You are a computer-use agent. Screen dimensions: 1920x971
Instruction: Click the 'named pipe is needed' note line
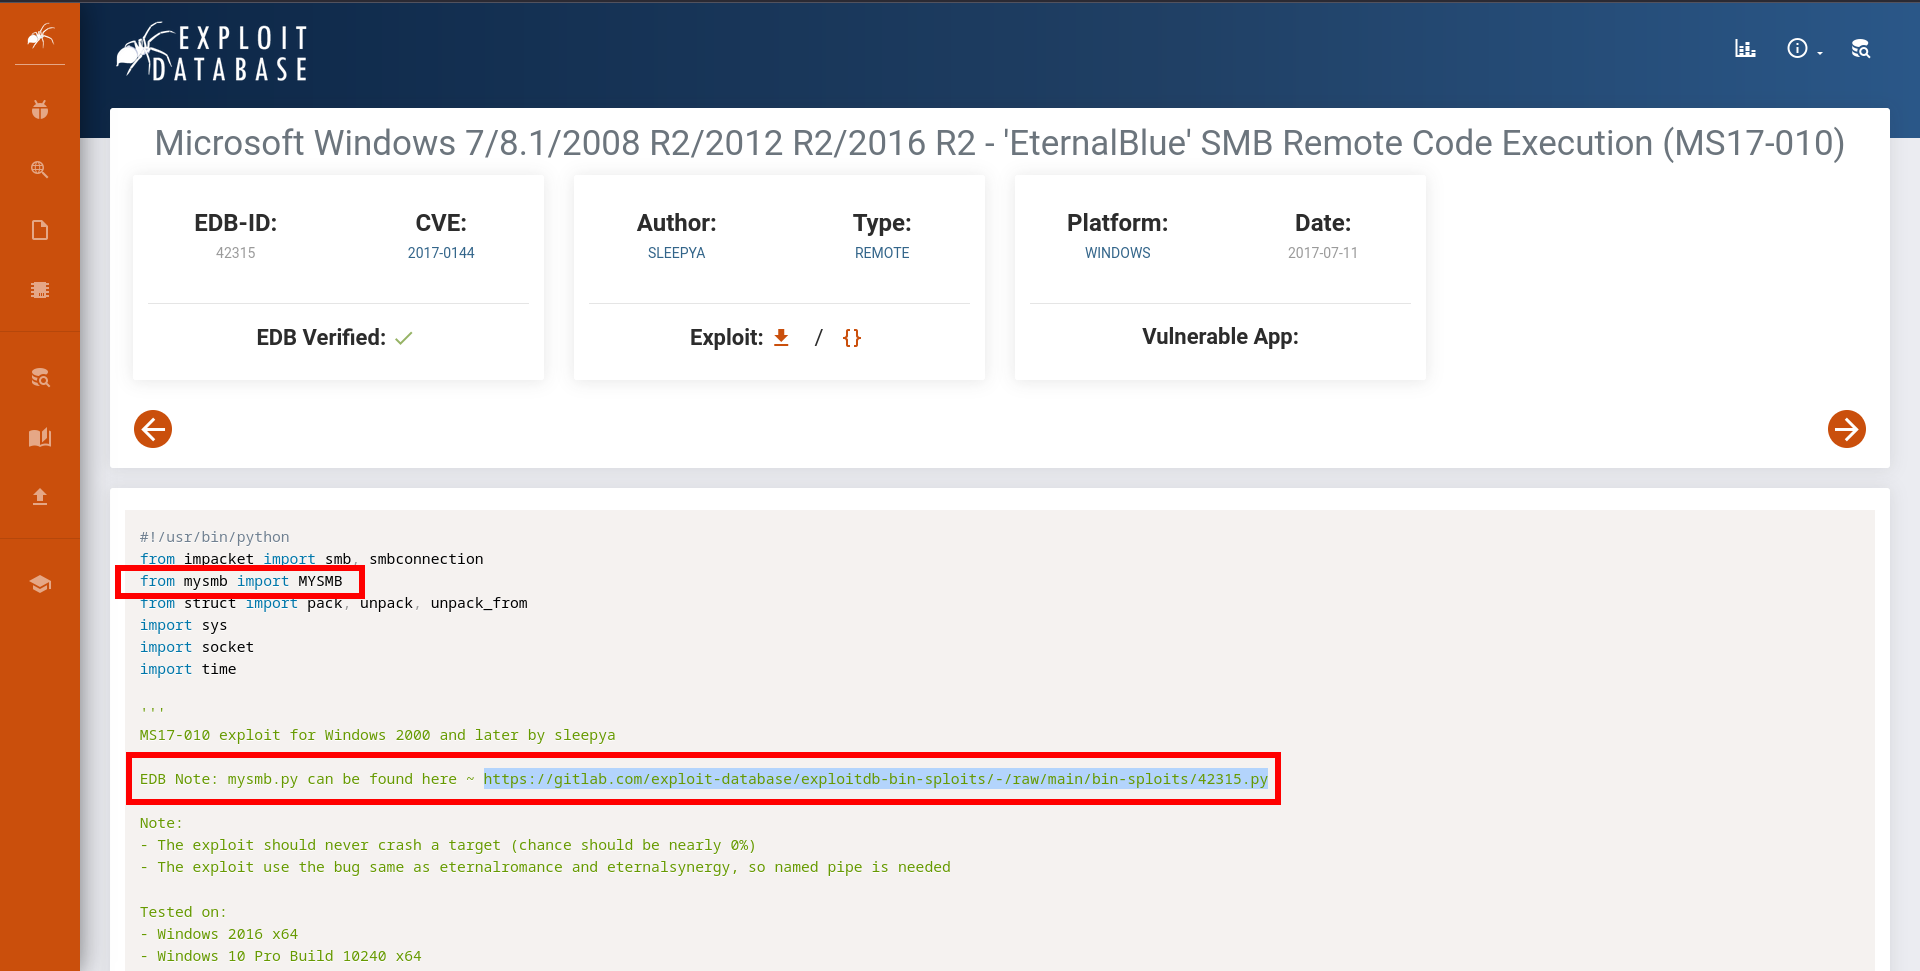[545, 867]
